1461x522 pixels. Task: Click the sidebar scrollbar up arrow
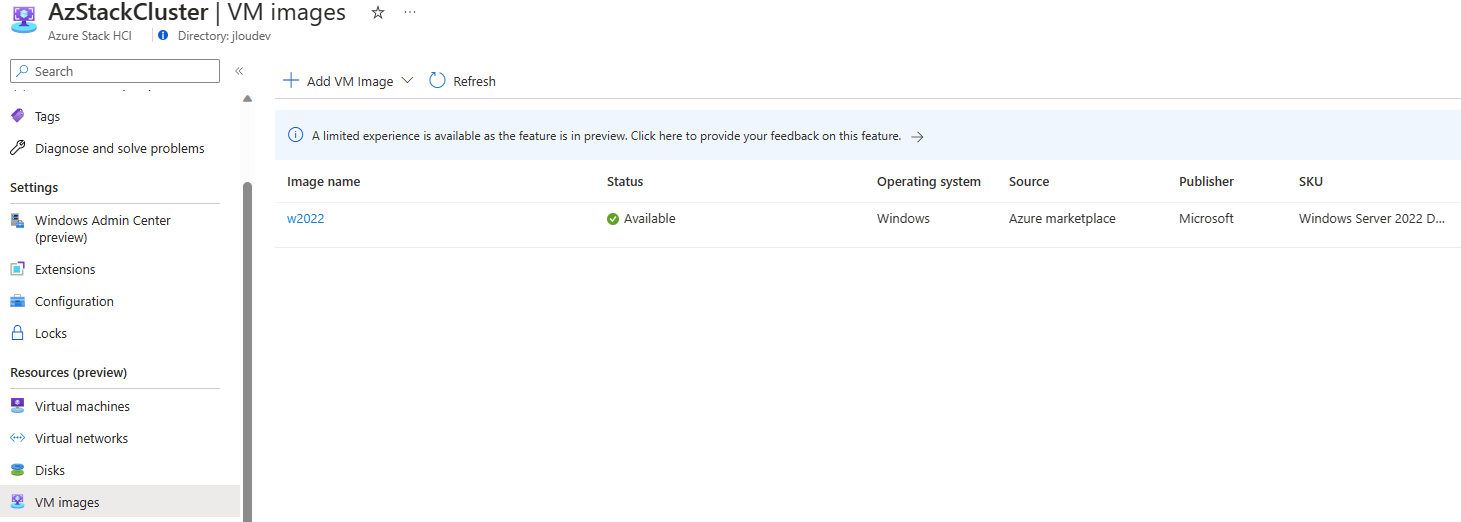click(247, 98)
